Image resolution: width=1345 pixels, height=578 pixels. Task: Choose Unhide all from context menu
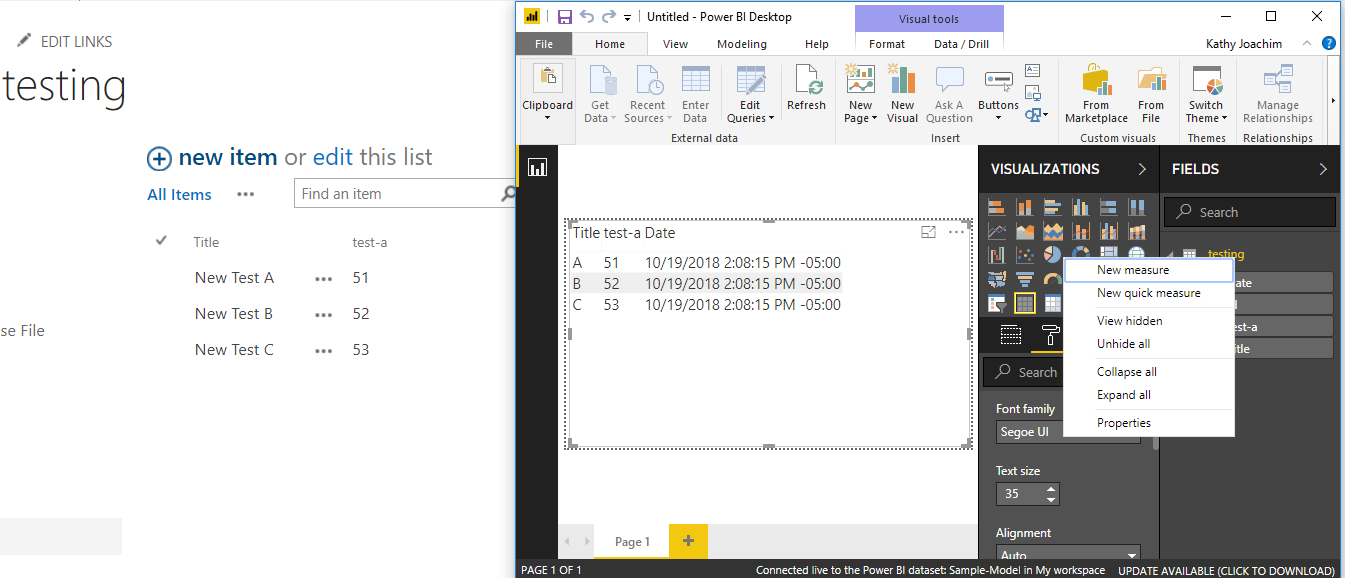click(1149, 344)
